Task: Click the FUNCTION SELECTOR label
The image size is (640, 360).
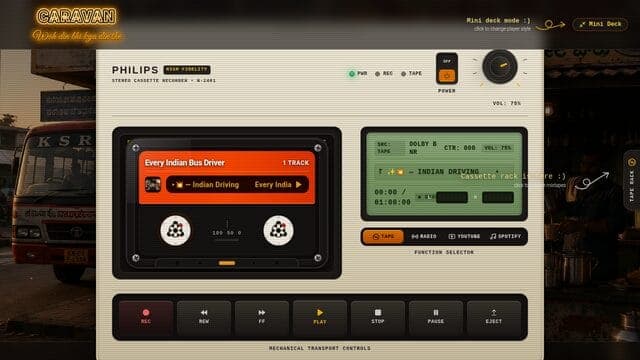Action: point(444,252)
